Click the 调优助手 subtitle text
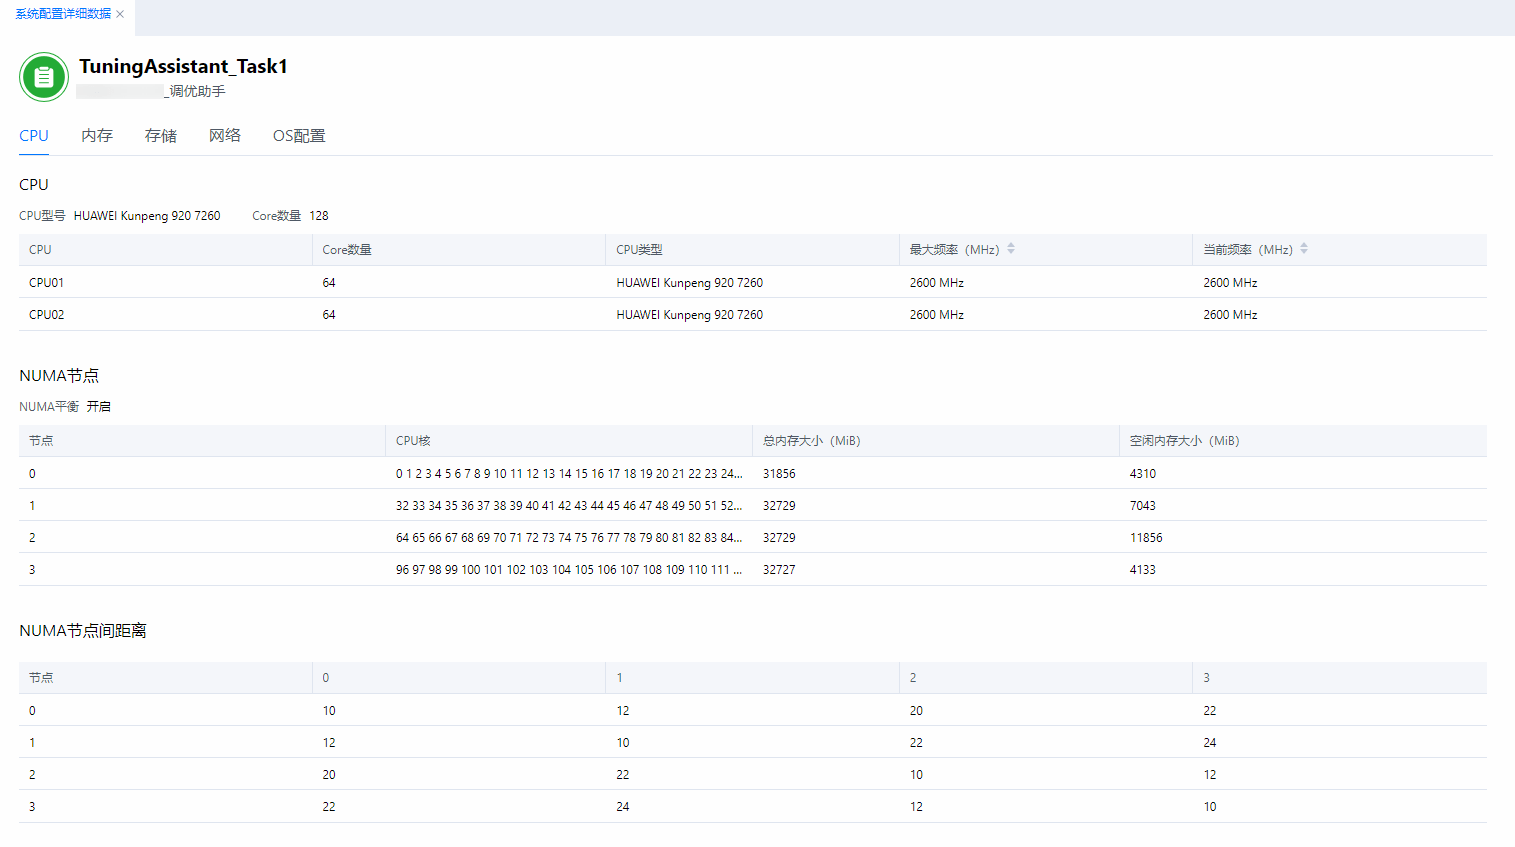This screenshot has height=847, width=1515. pyautogui.click(x=197, y=91)
